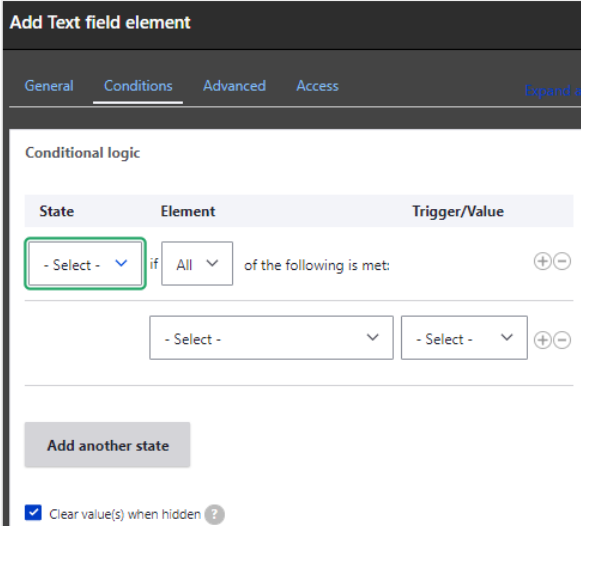601x572 pixels.
Task: Add a state with the plus icon
Action: point(542,261)
